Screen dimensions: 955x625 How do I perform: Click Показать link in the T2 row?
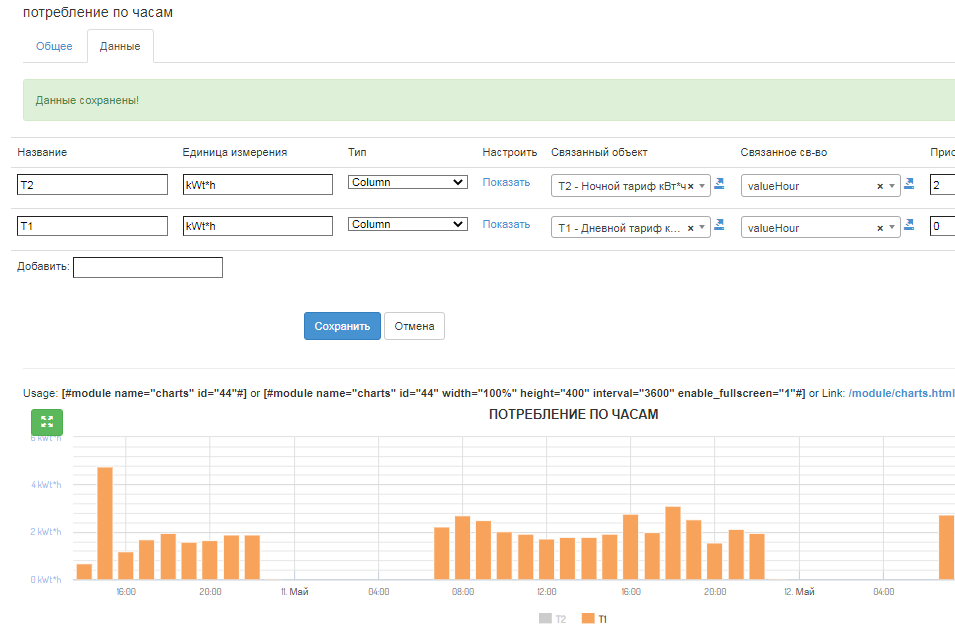pyautogui.click(x=506, y=182)
